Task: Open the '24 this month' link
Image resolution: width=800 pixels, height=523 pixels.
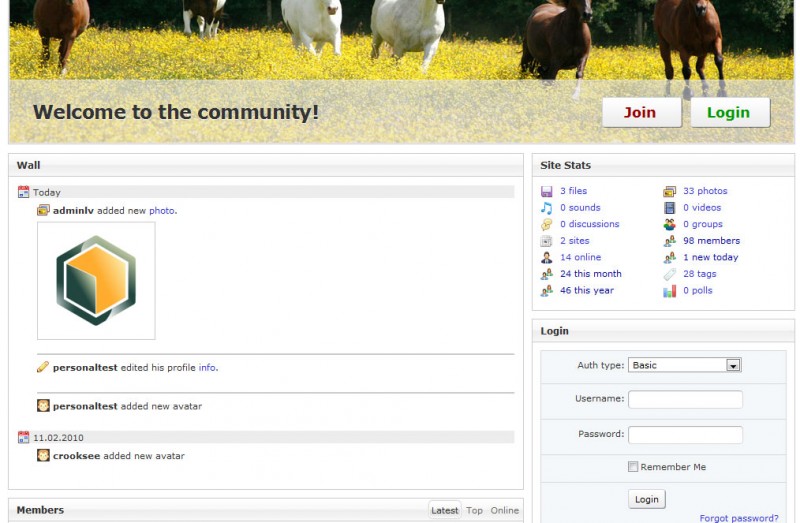Action: [x=591, y=273]
